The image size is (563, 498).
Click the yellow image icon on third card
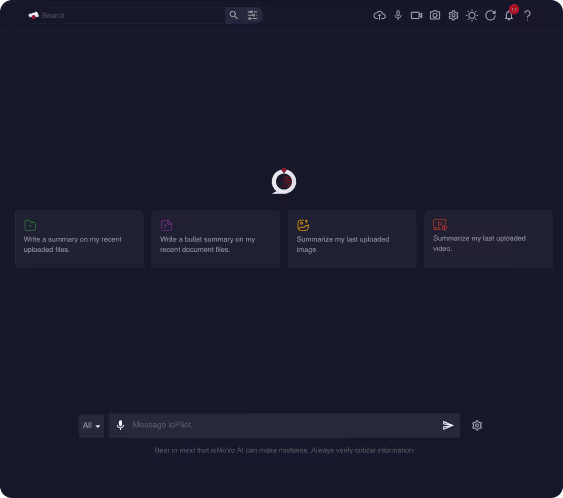coord(303,225)
